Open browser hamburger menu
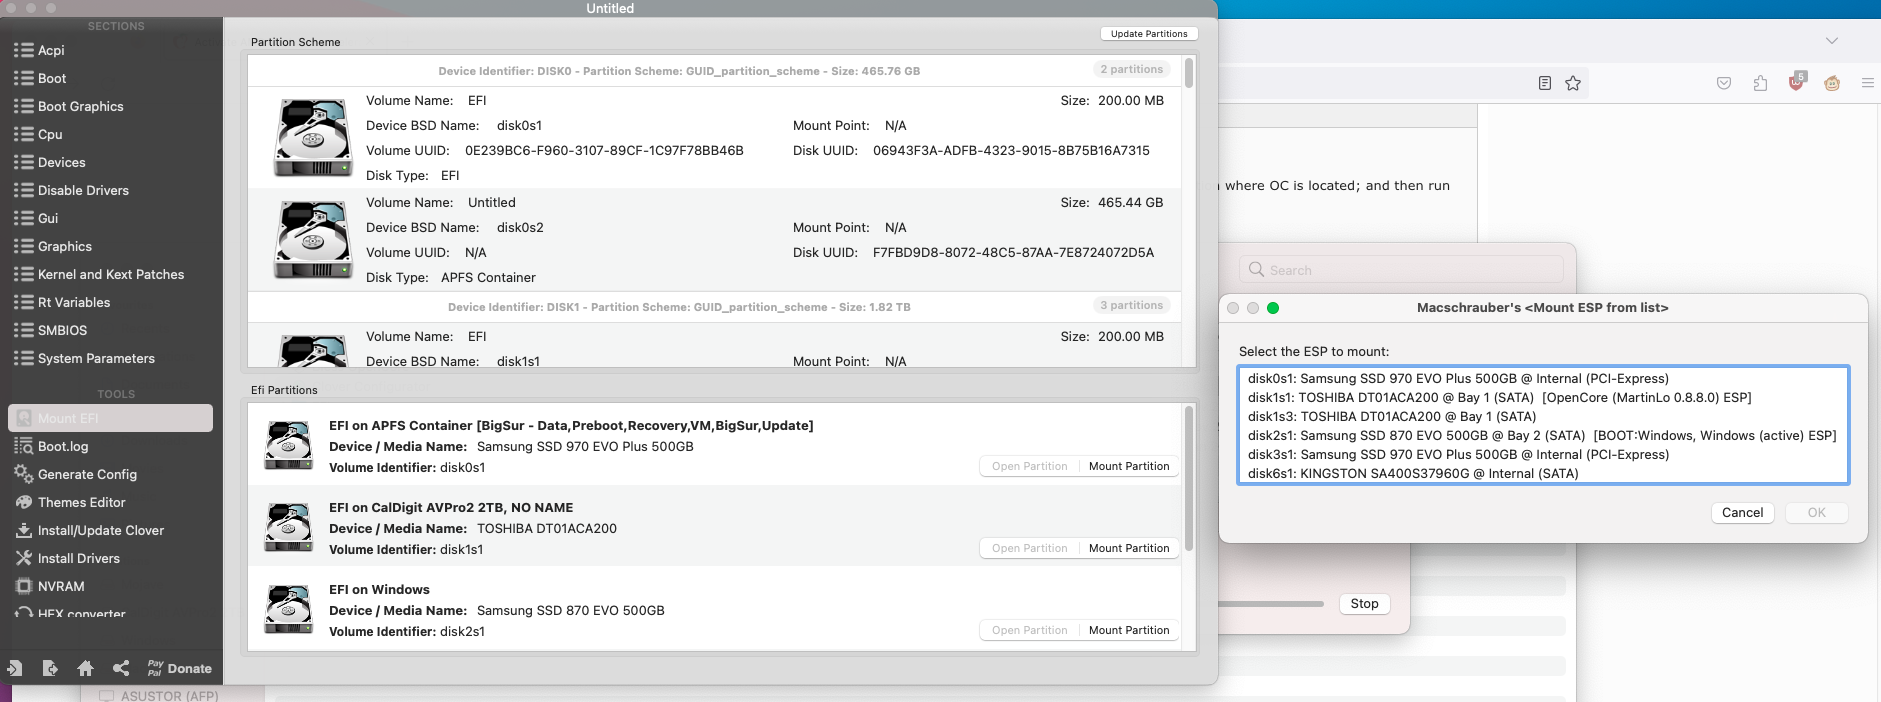The width and height of the screenshot is (1881, 702). [1867, 83]
